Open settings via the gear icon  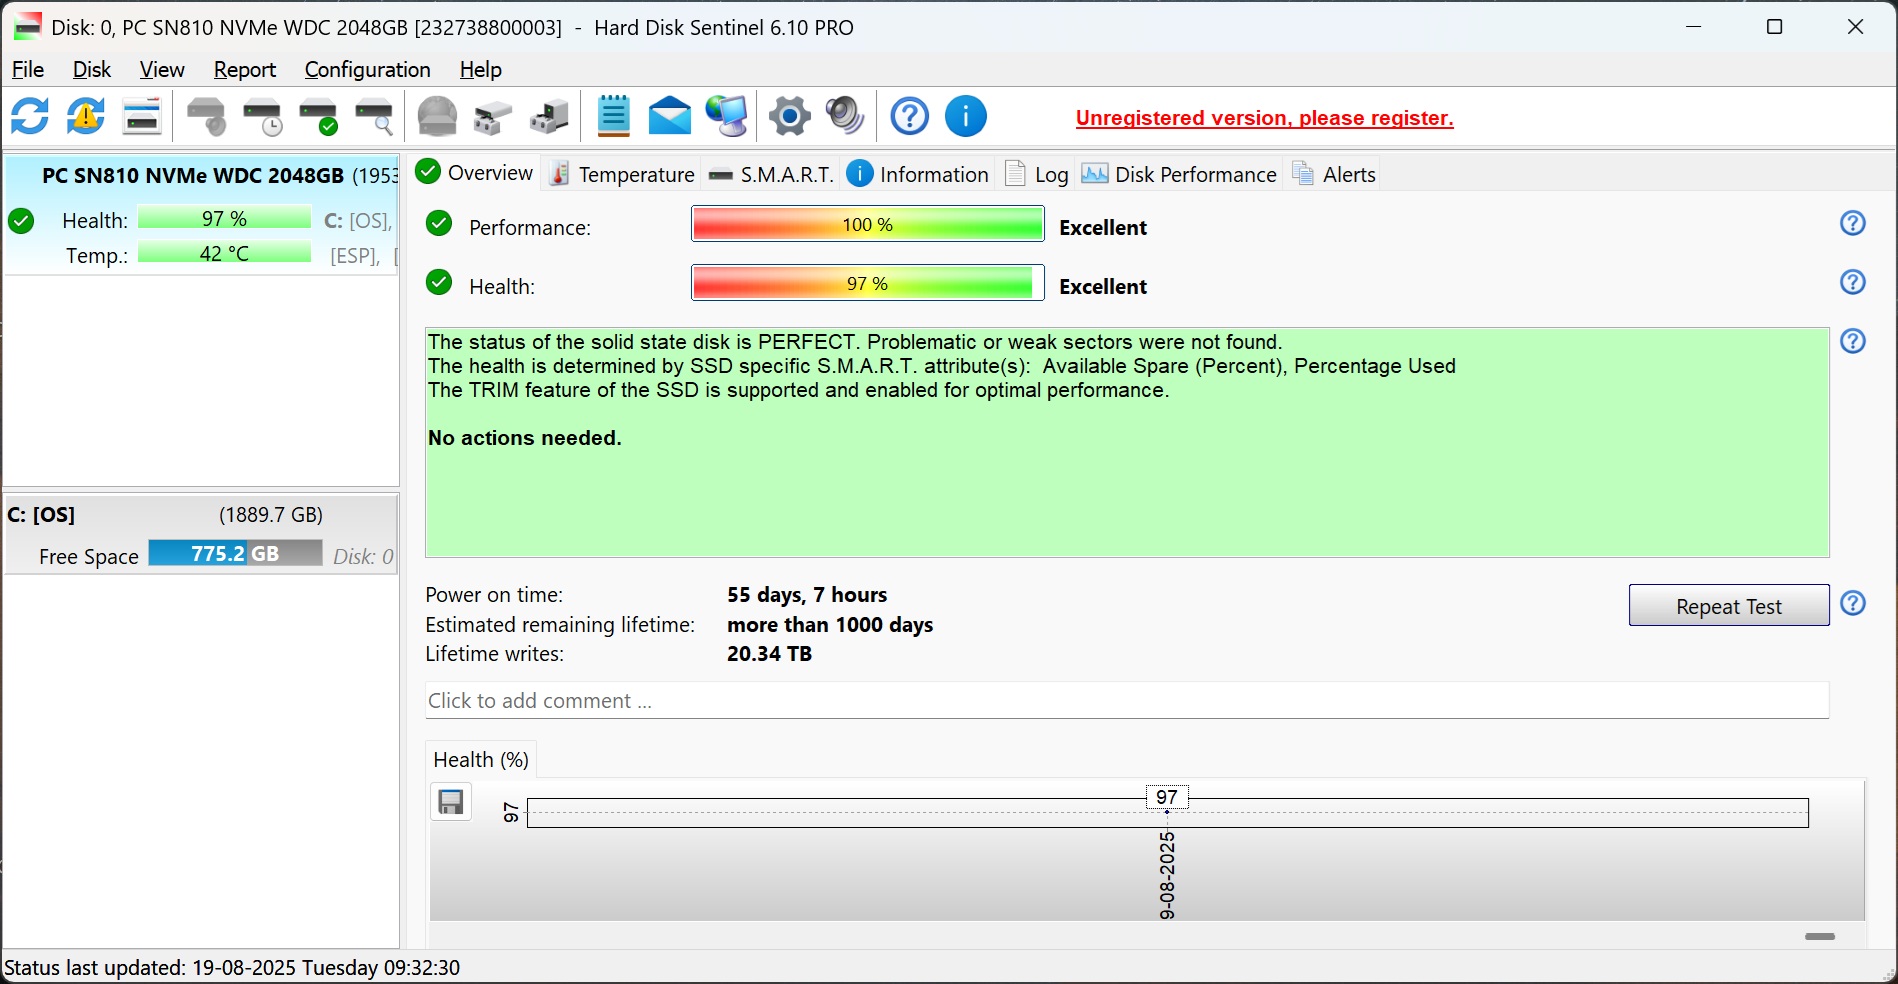click(790, 116)
